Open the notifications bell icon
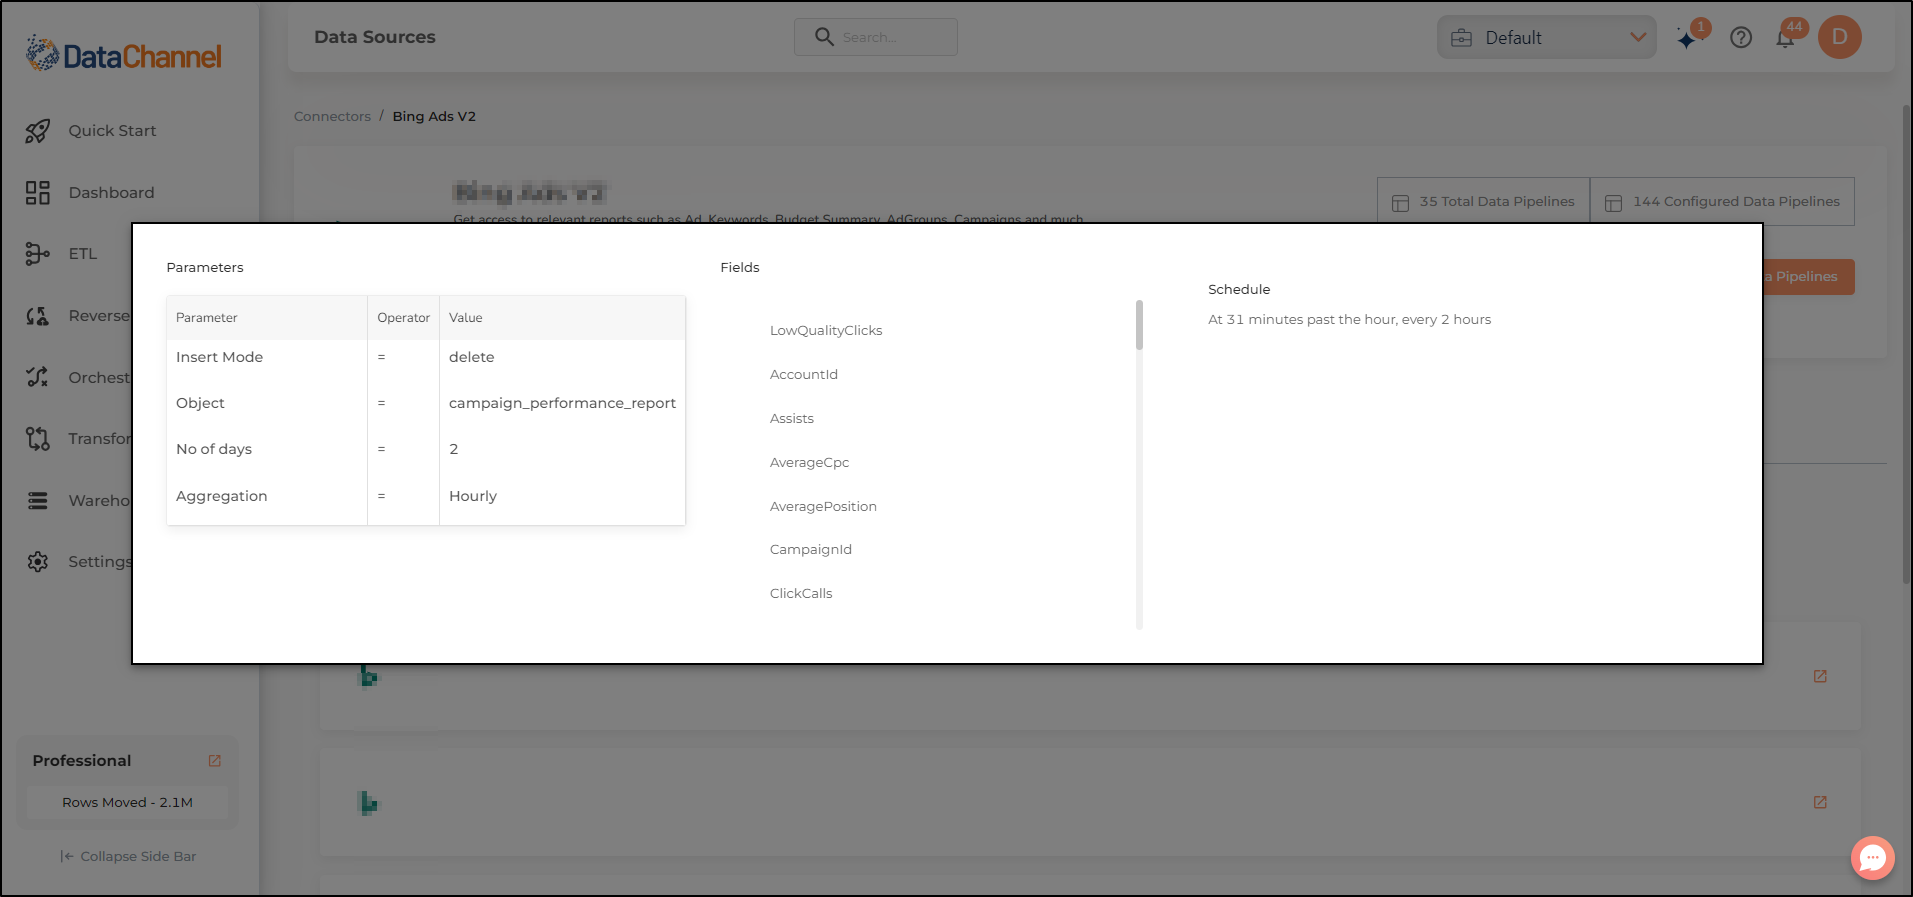This screenshot has height=897, width=1913. pos(1785,38)
